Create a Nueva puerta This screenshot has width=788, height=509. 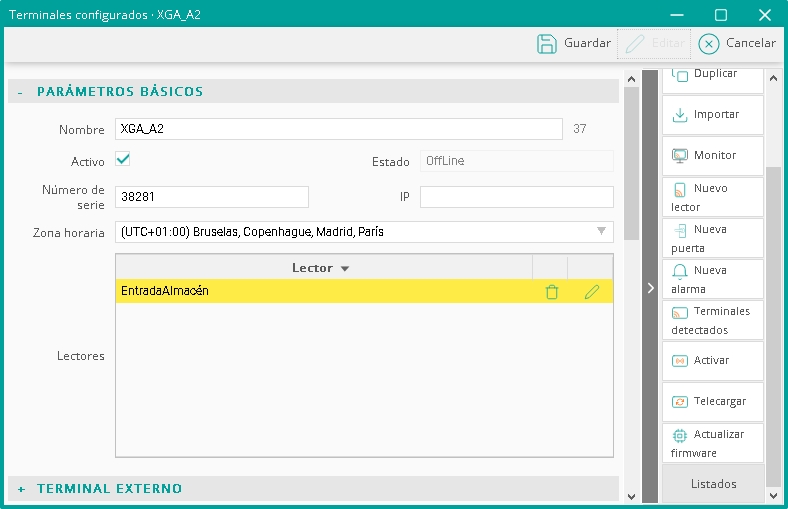coord(712,238)
